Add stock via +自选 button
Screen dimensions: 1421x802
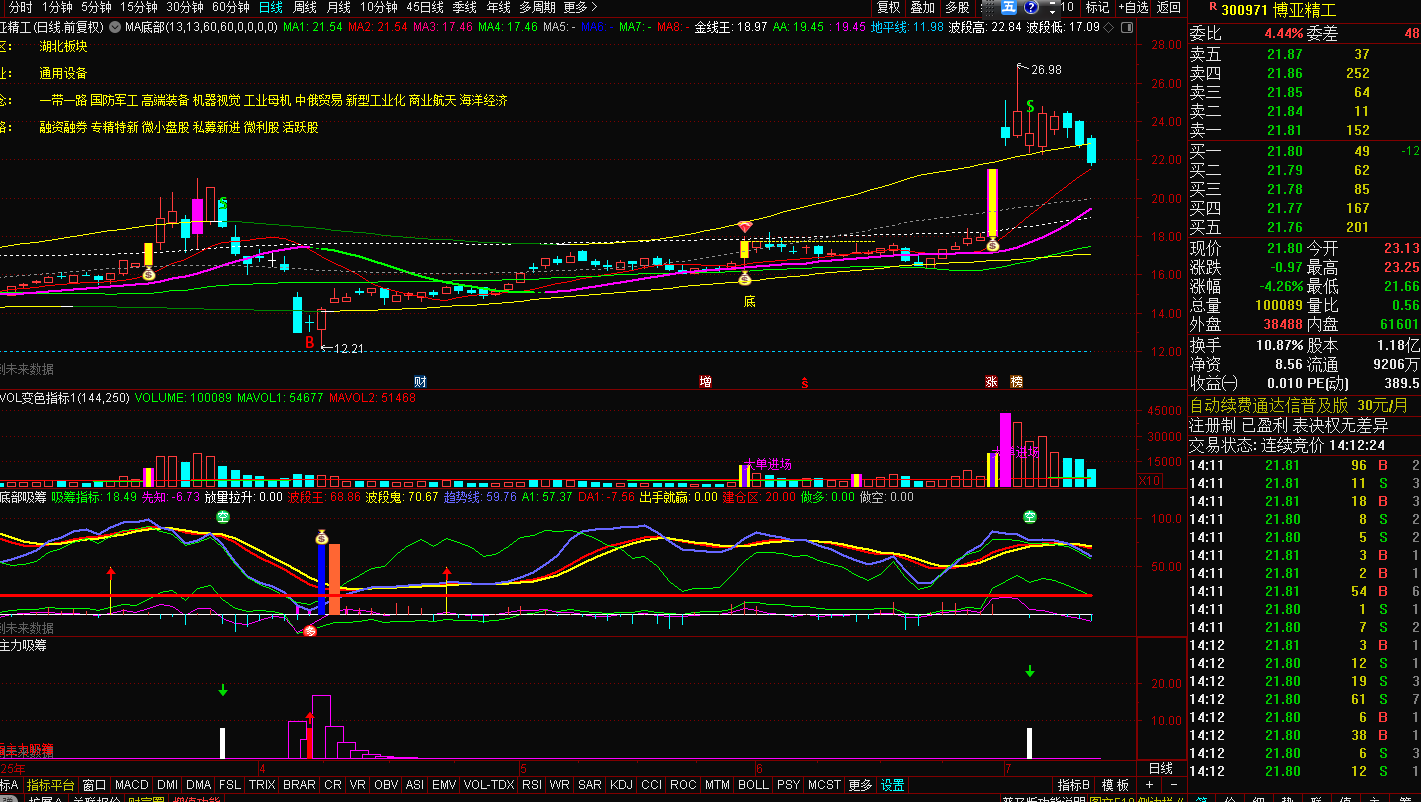coord(1132,7)
